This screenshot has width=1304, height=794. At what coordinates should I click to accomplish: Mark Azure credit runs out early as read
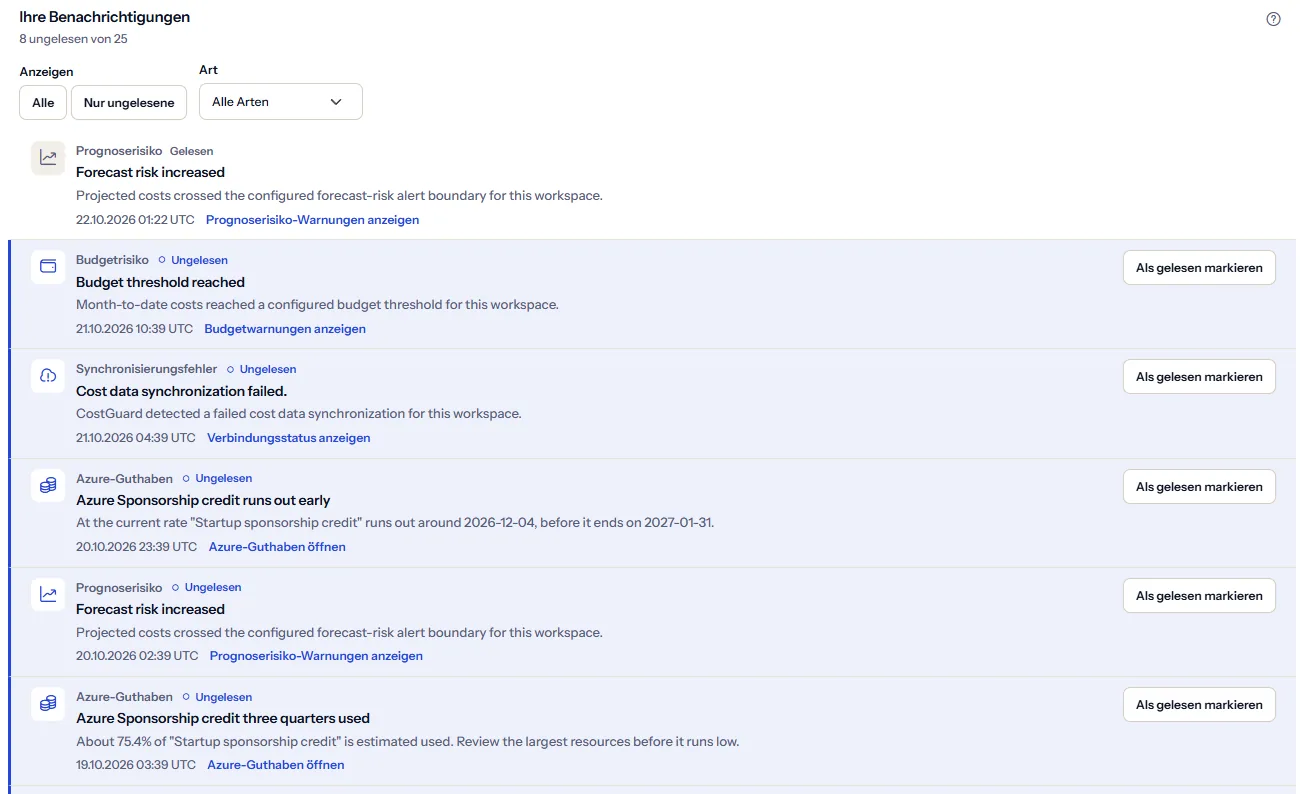[x=1199, y=487]
